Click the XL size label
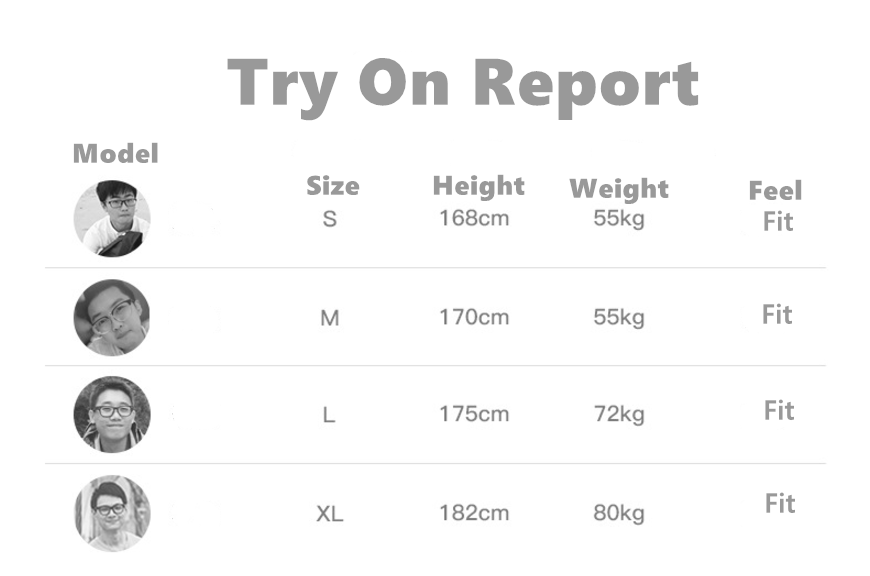The width and height of the screenshot is (870, 576). tap(329, 515)
